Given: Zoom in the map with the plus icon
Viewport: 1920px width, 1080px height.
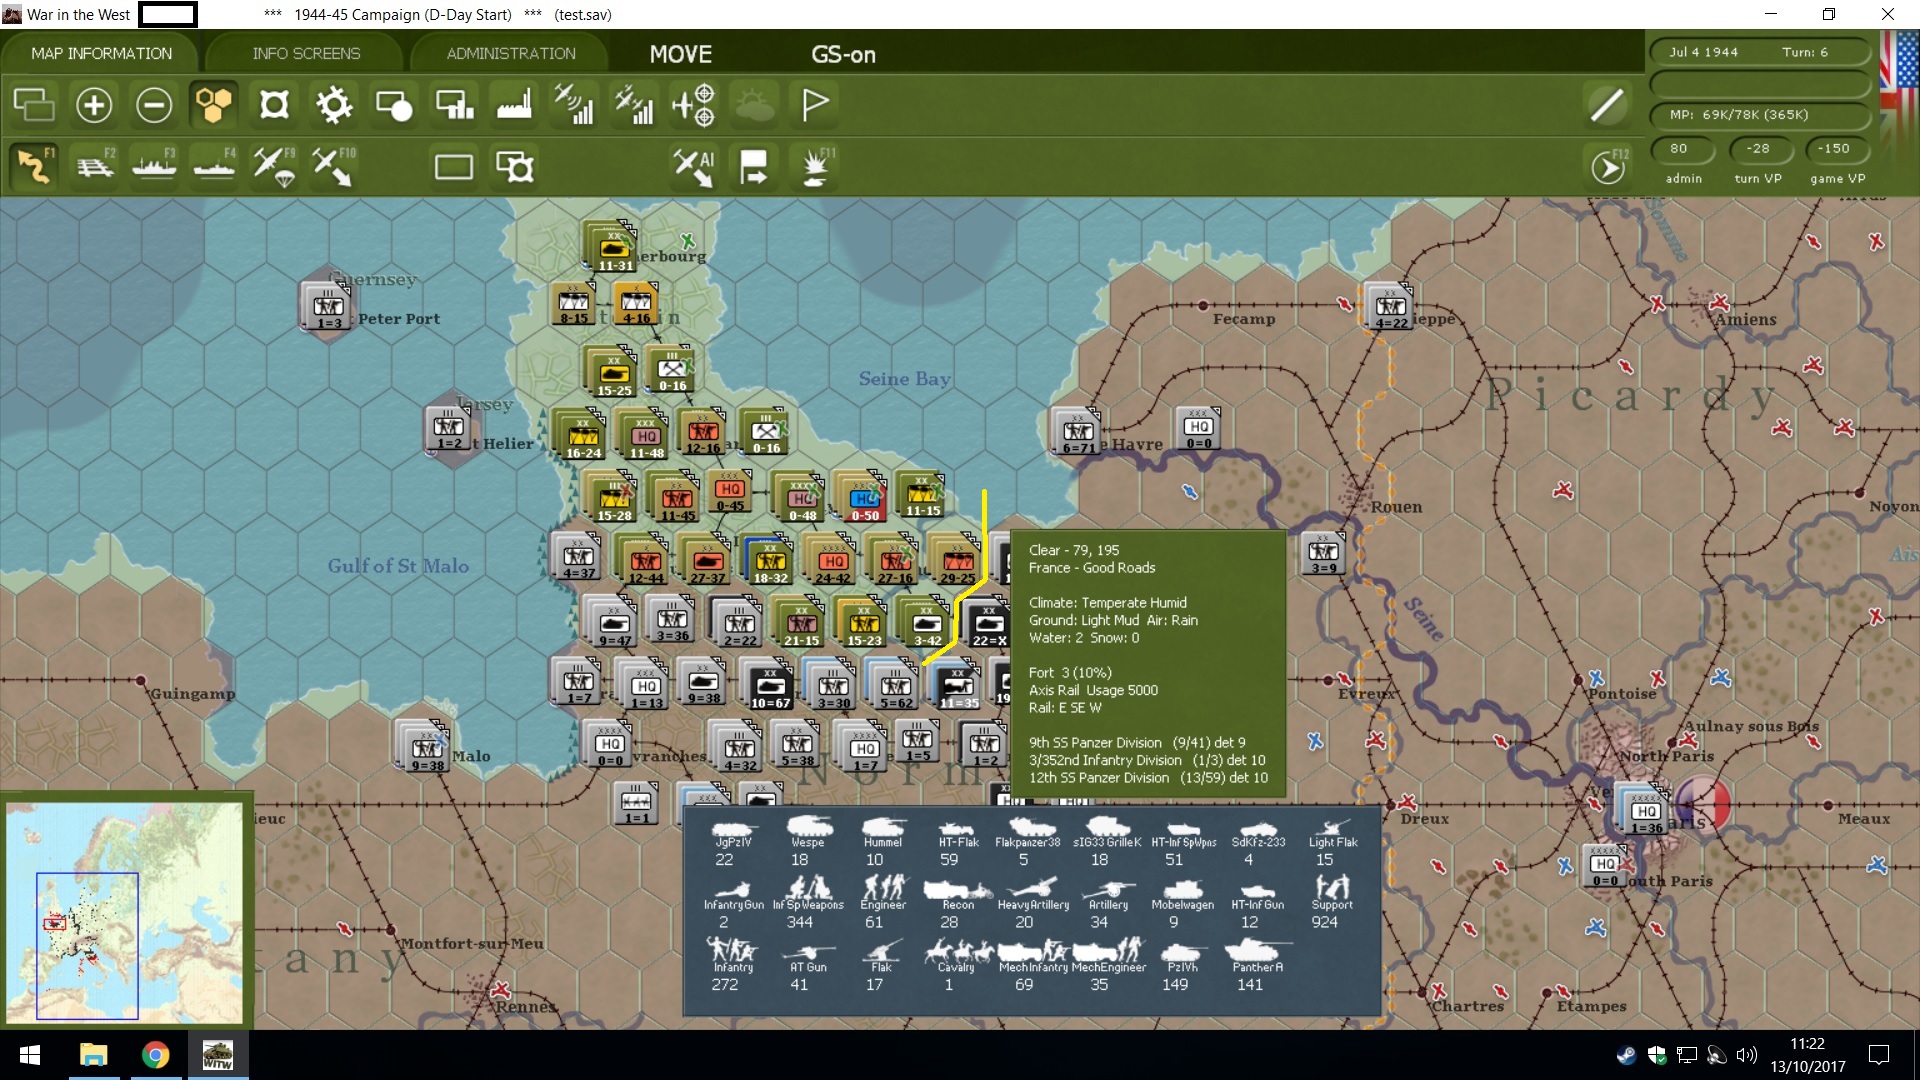Looking at the screenshot, I should point(94,104).
